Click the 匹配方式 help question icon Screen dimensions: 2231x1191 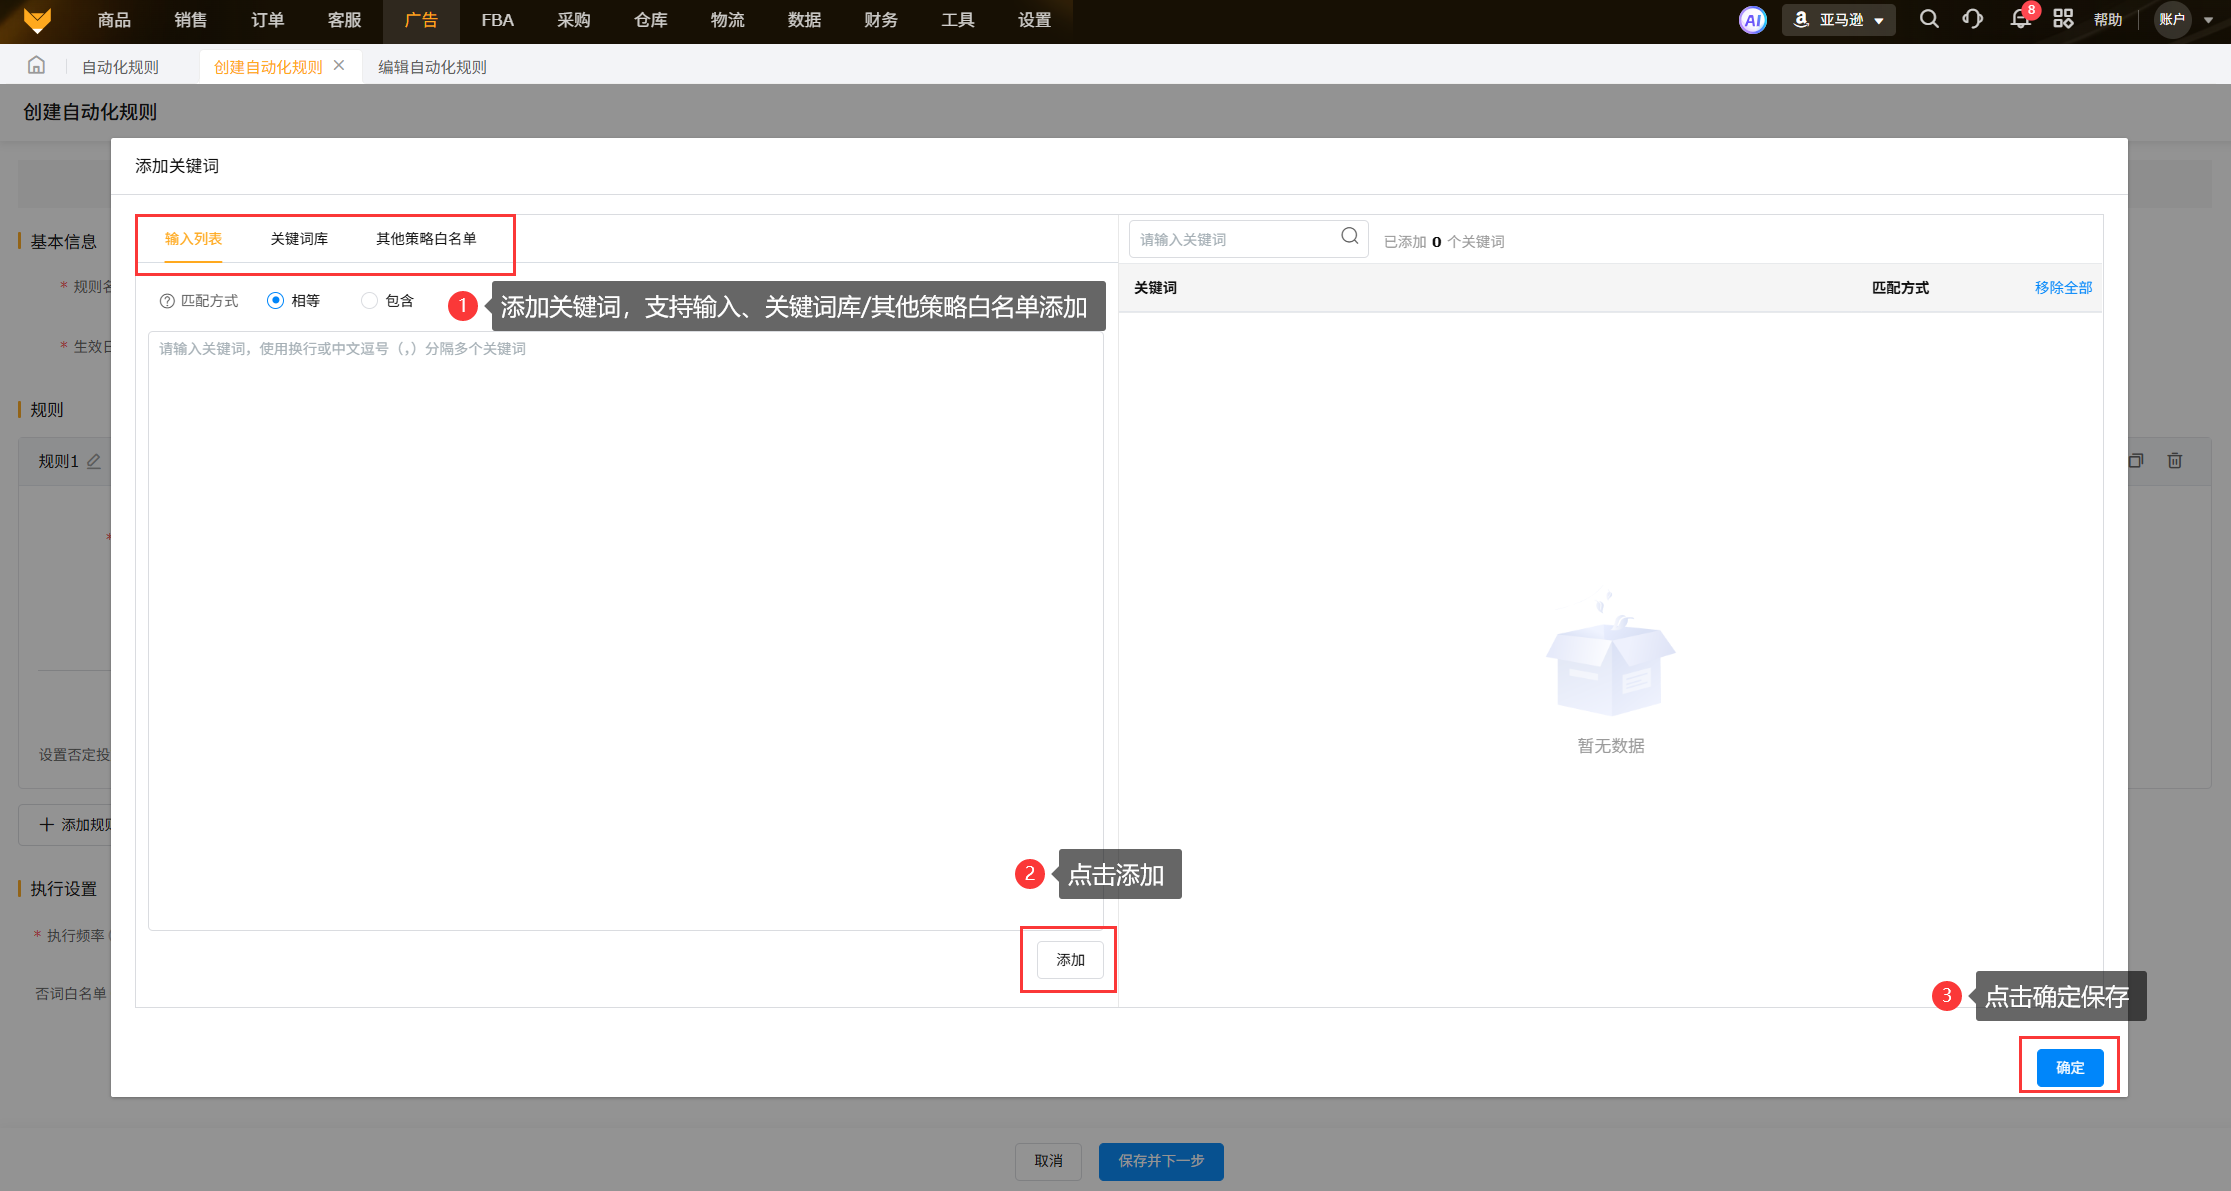coord(167,301)
